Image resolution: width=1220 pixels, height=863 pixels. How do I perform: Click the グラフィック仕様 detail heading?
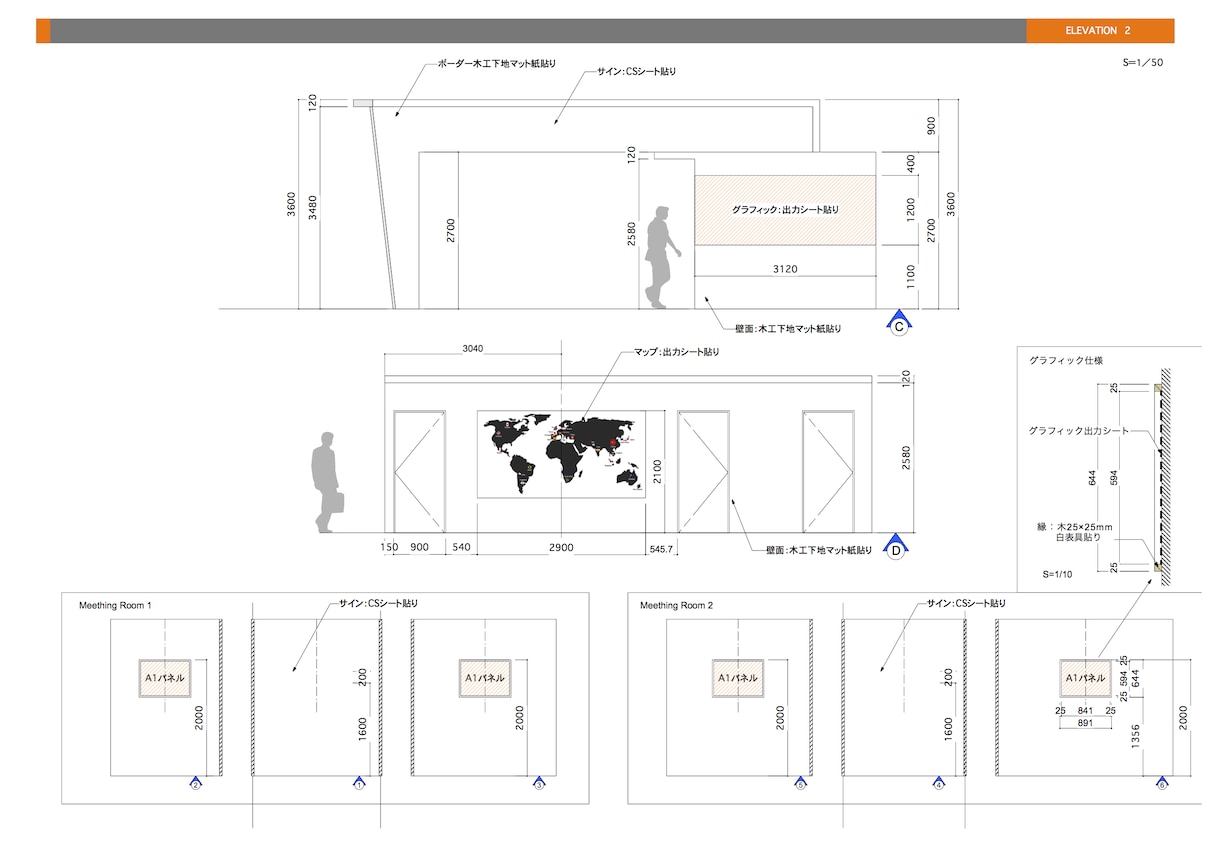click(x=1066, y=360)
